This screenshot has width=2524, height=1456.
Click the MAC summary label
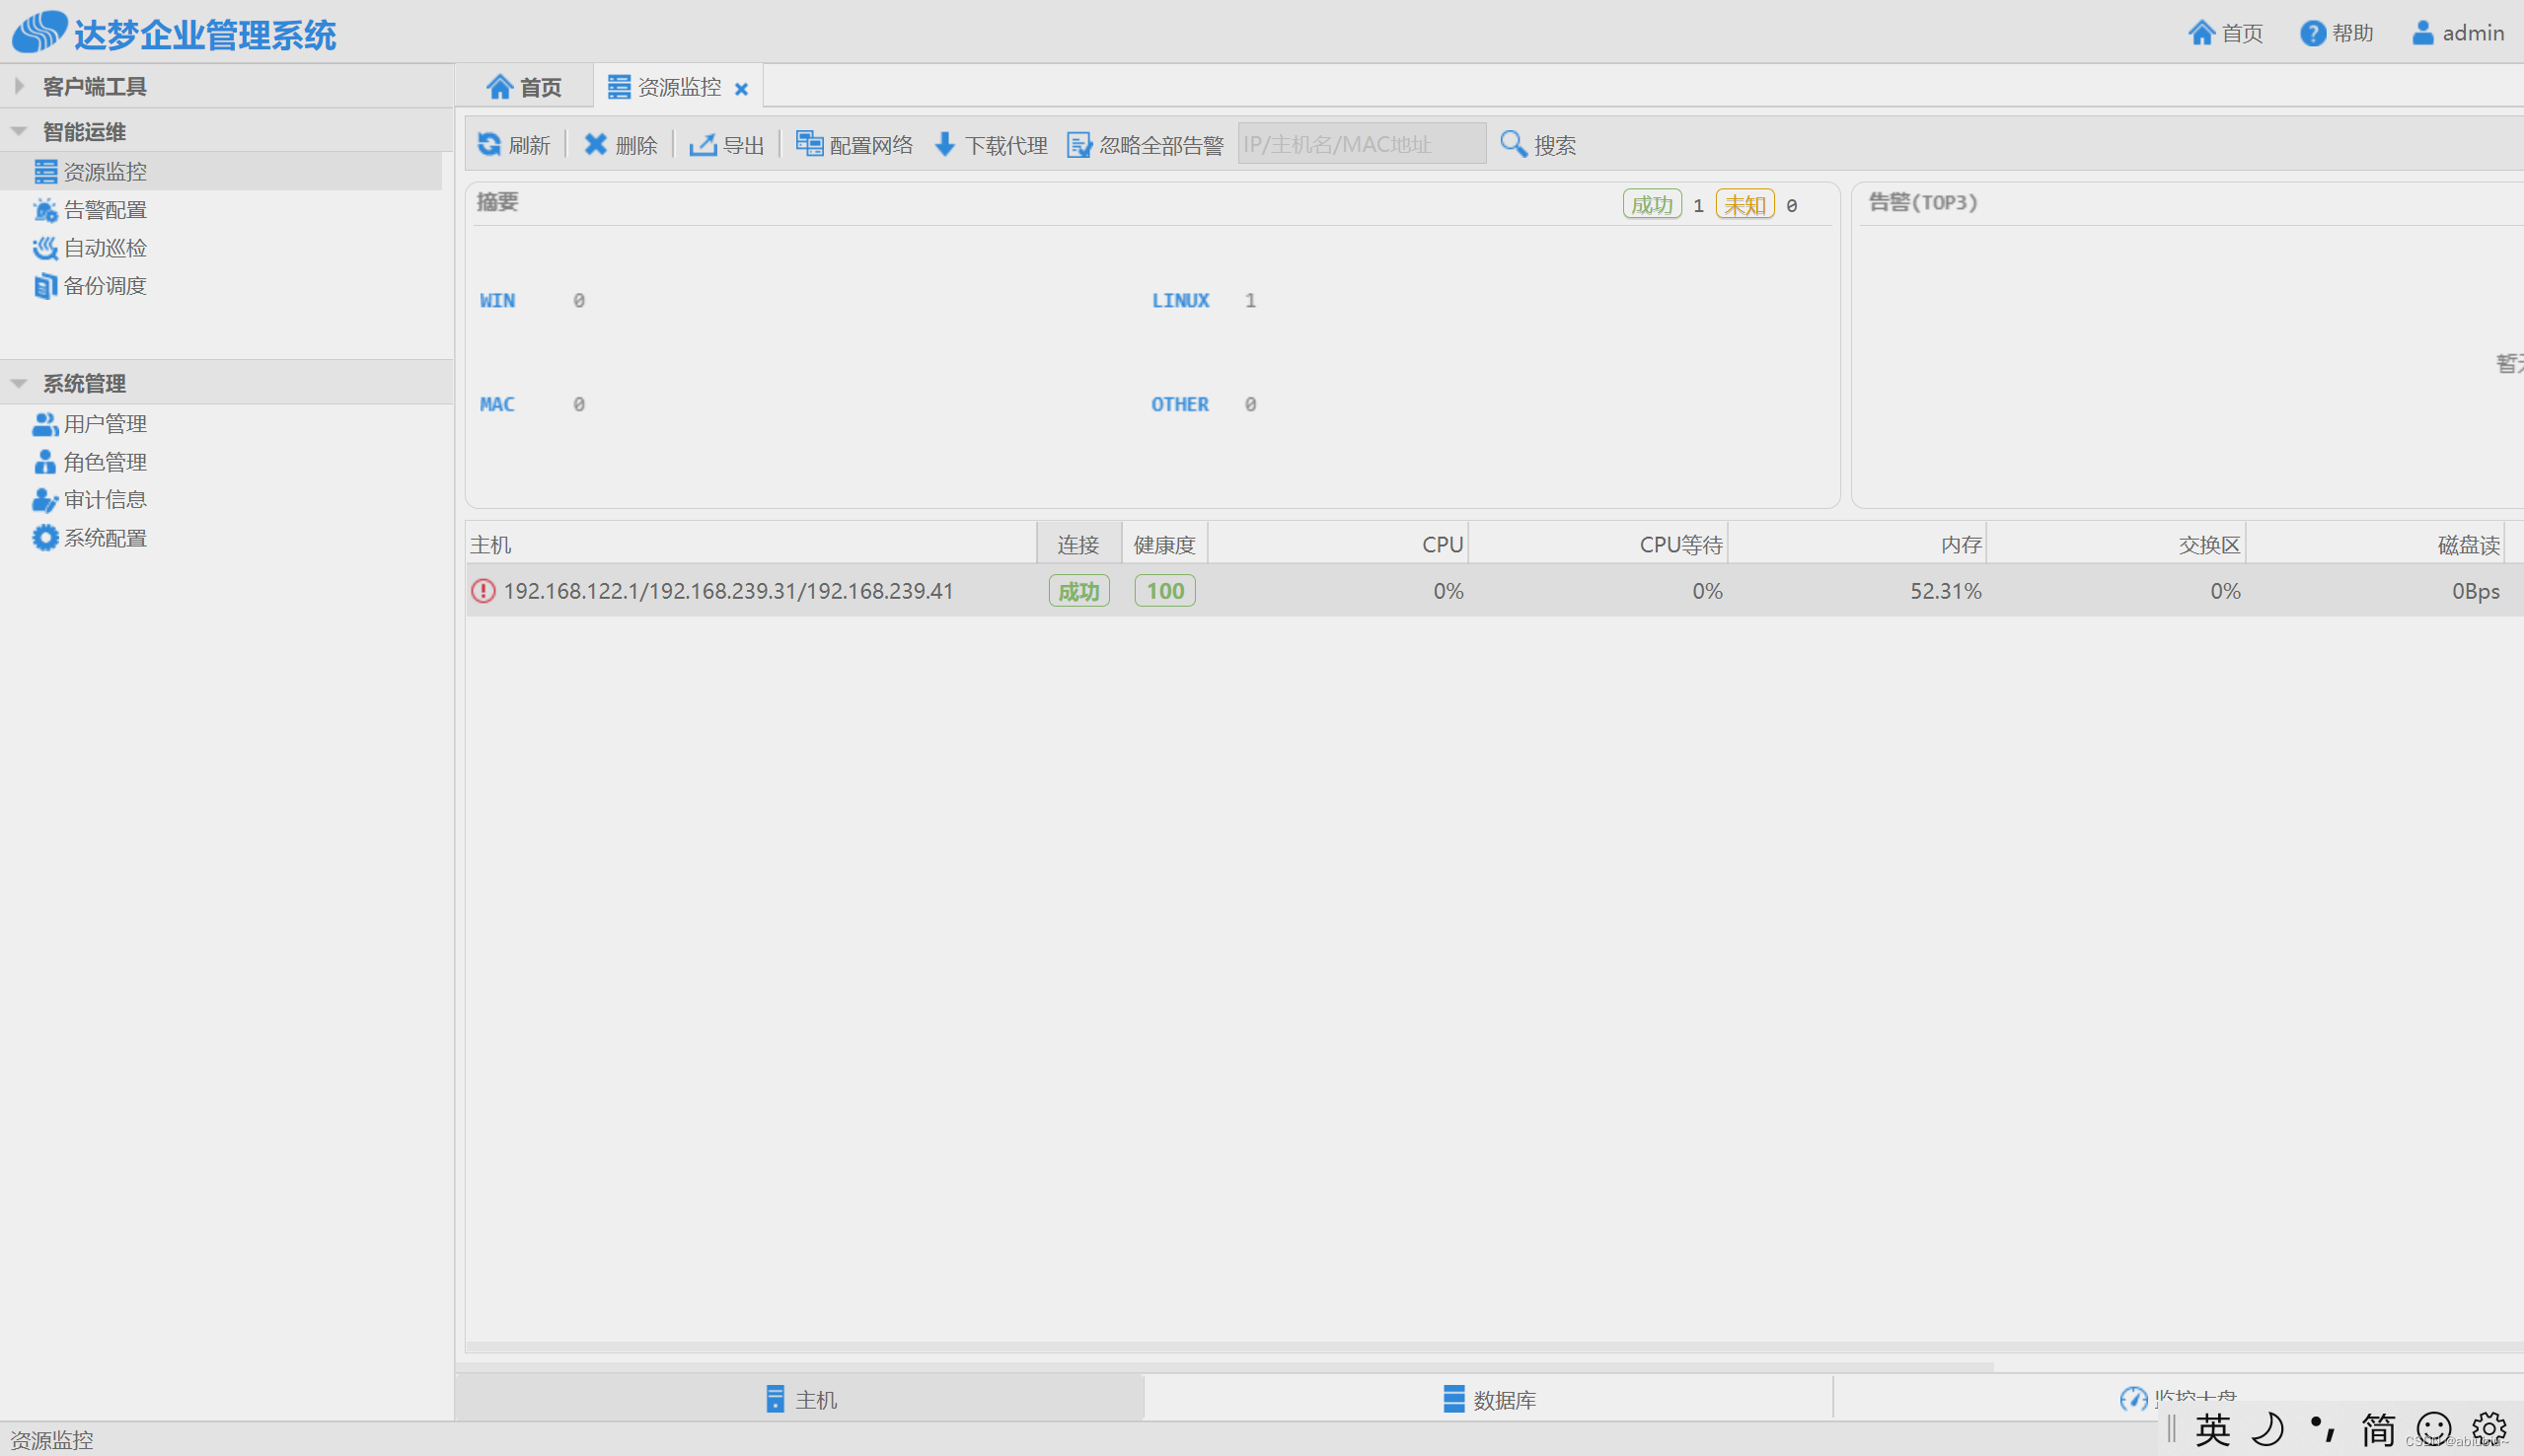497,404
